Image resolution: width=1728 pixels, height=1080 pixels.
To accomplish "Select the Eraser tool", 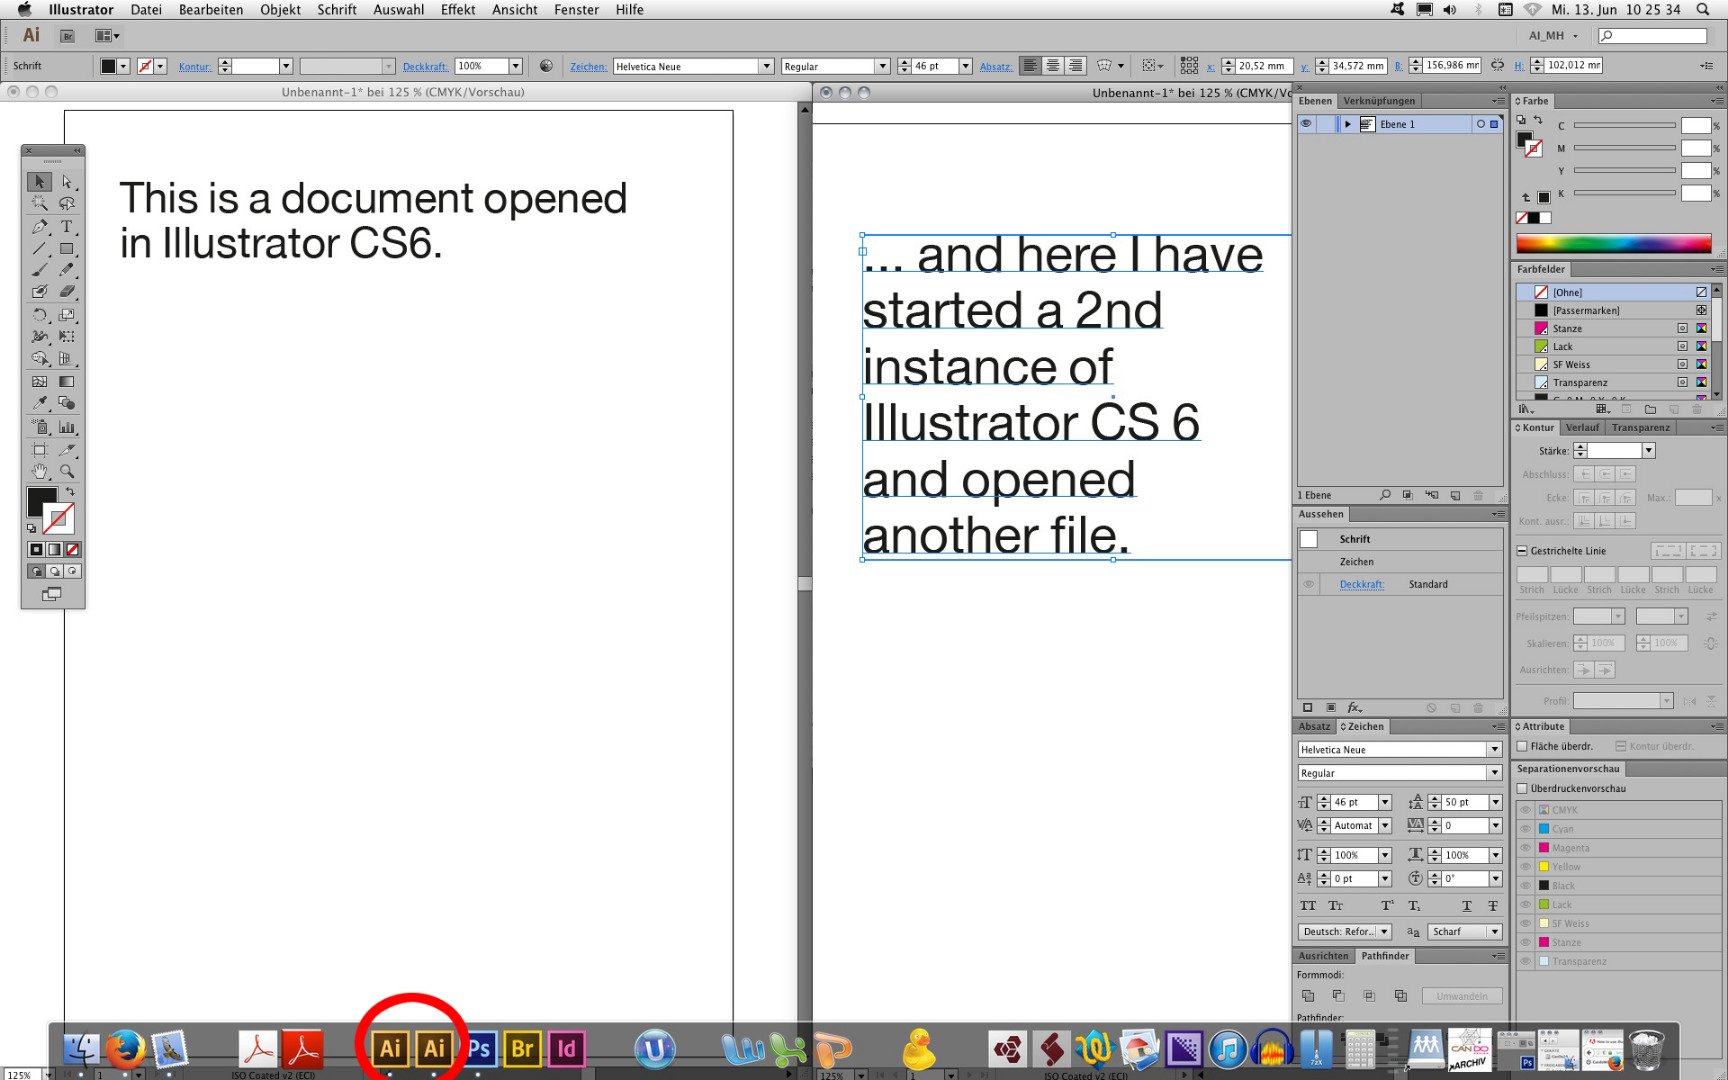I will point(67,292).
